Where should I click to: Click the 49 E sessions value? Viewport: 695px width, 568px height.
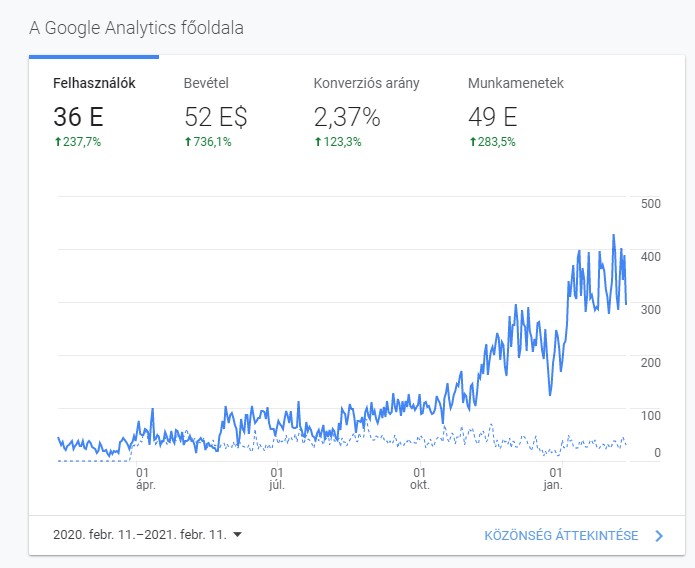(x=493, y=117)
